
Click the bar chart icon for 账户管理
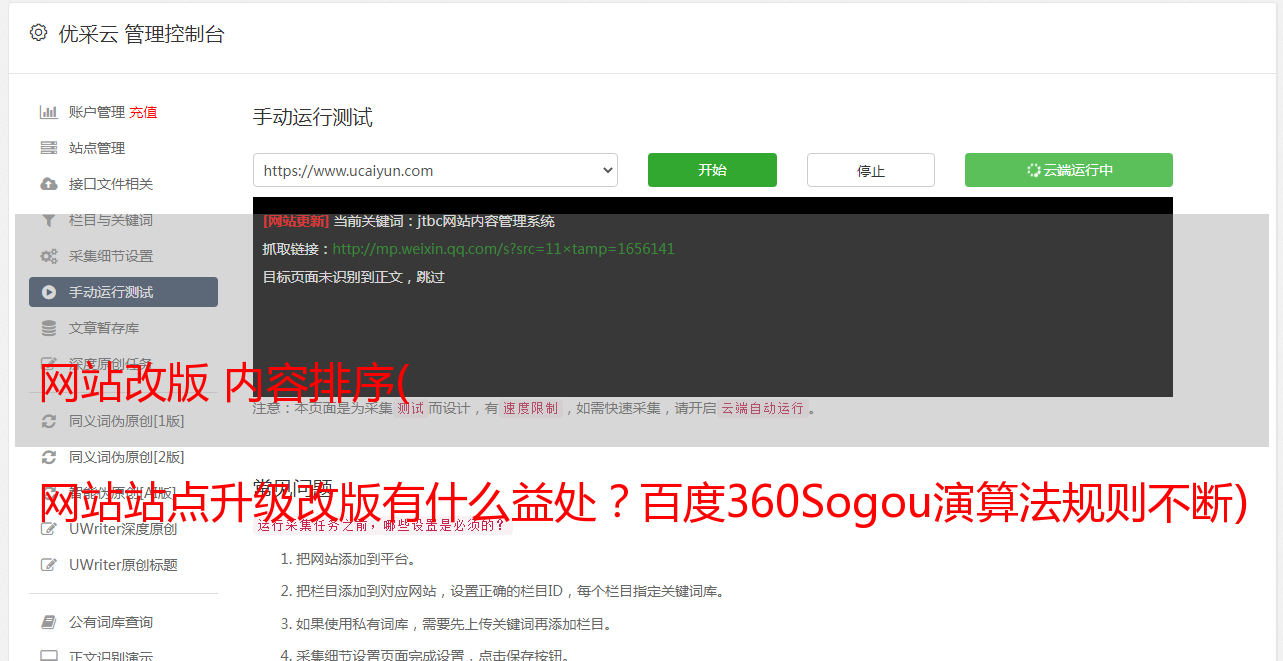[48, 112]
